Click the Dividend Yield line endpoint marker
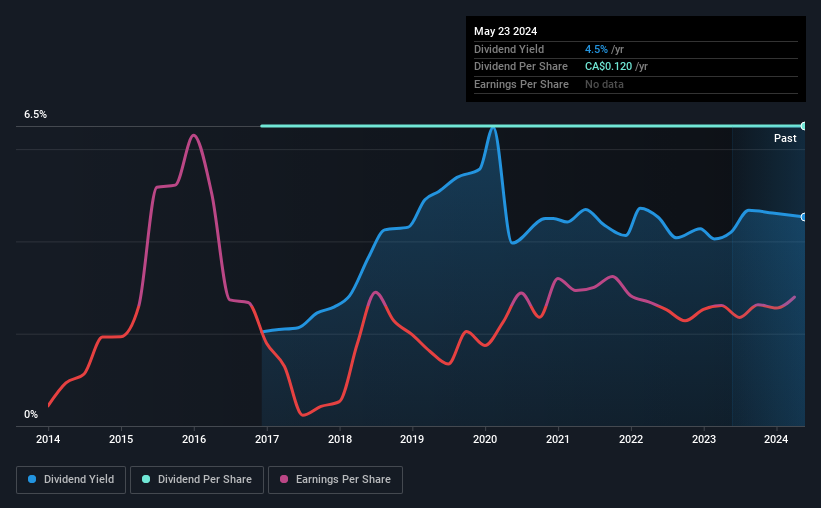This screenshot has height=508, width=821. (x=803, y=217)
